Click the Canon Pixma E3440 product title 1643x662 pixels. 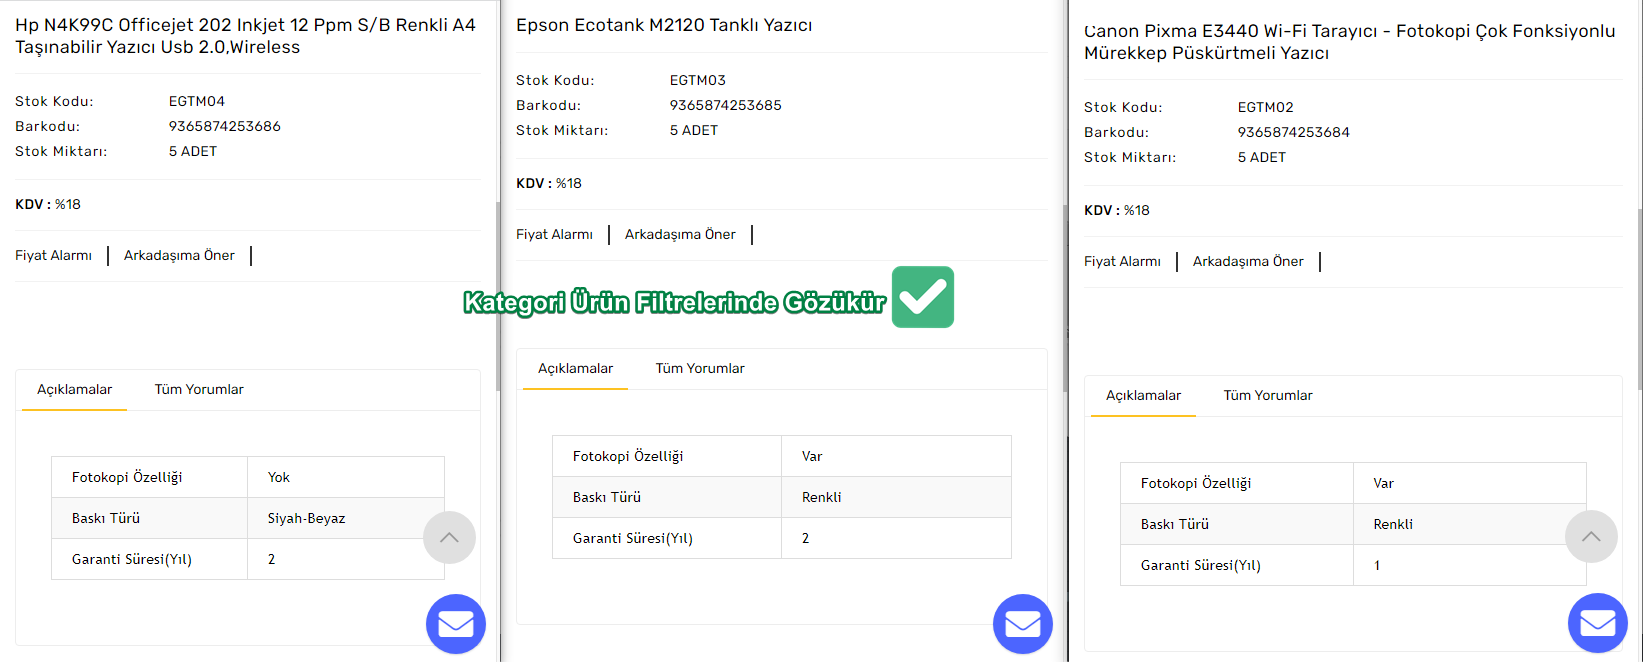tap(1349, 42)
